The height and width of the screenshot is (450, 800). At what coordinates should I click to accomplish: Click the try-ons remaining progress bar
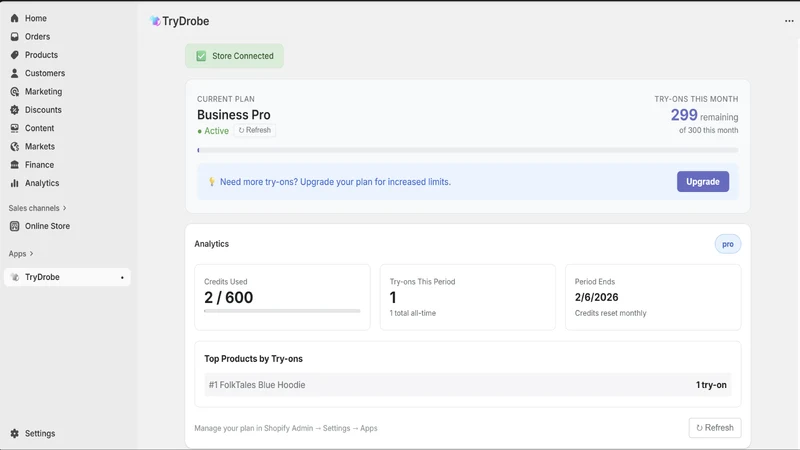[x=467, y=150]
